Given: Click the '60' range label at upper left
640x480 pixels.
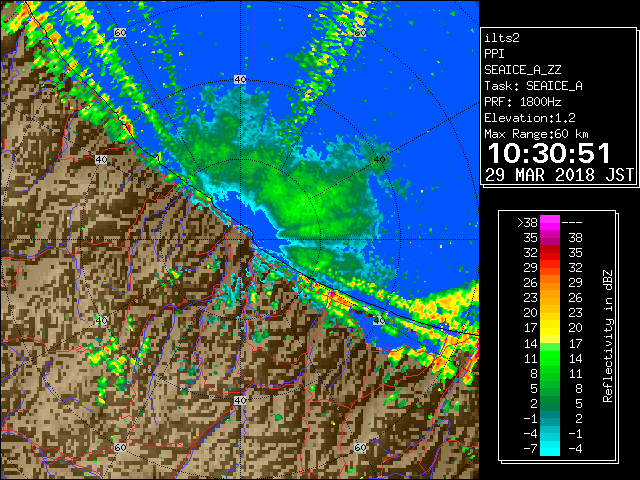Looking at the screenshot, I should click(x=120, y=33).
